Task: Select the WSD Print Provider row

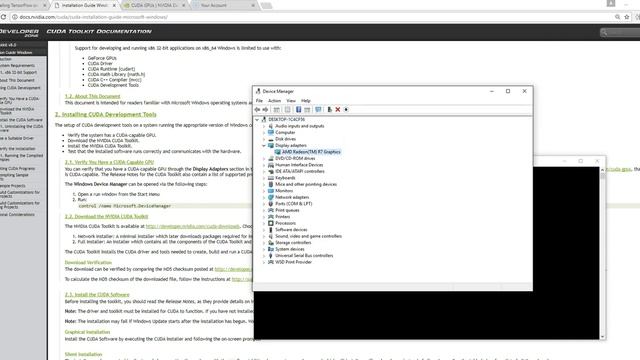Action: tap(293, 262)
